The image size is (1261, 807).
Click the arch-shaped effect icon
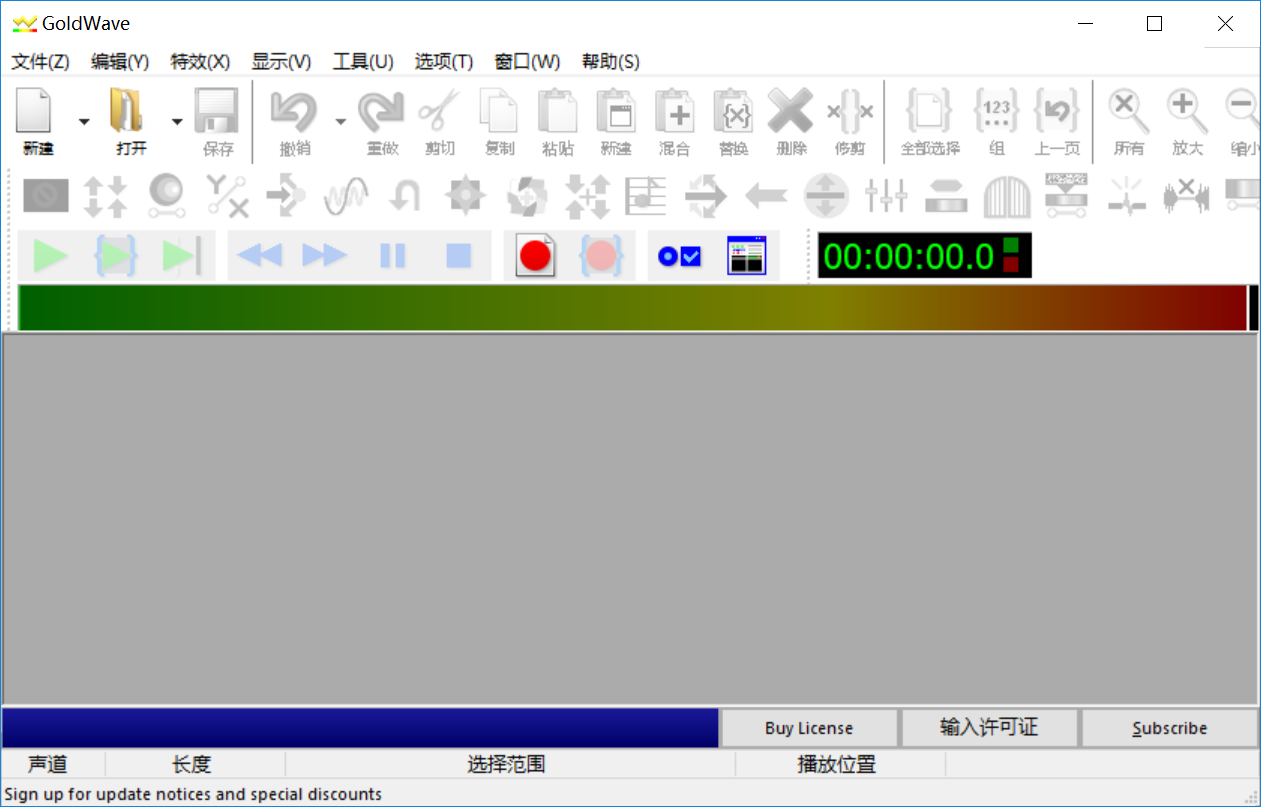[x=1007, y=196]
